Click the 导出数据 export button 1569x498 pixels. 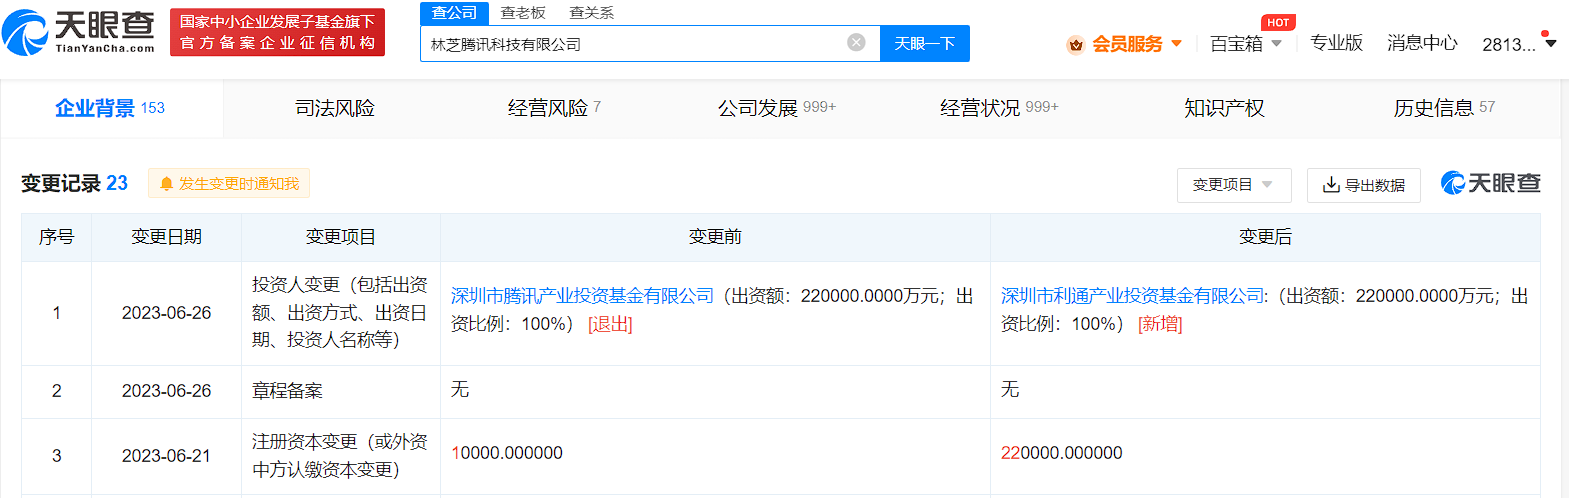click(x=1364, y=185)
